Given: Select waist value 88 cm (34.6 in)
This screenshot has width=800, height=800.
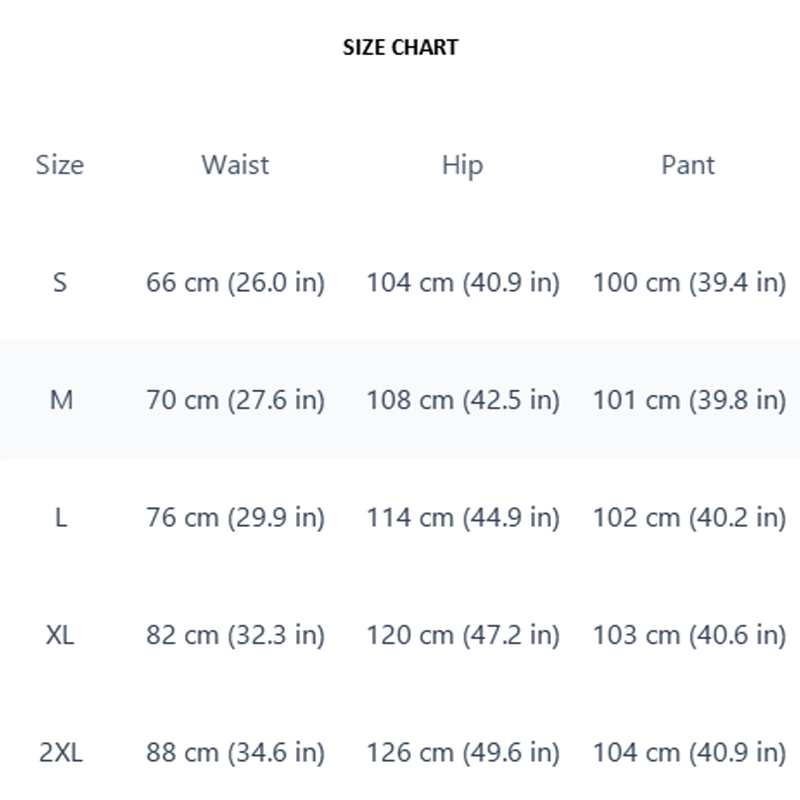Looking at the screenshot, I should [235, 753].
